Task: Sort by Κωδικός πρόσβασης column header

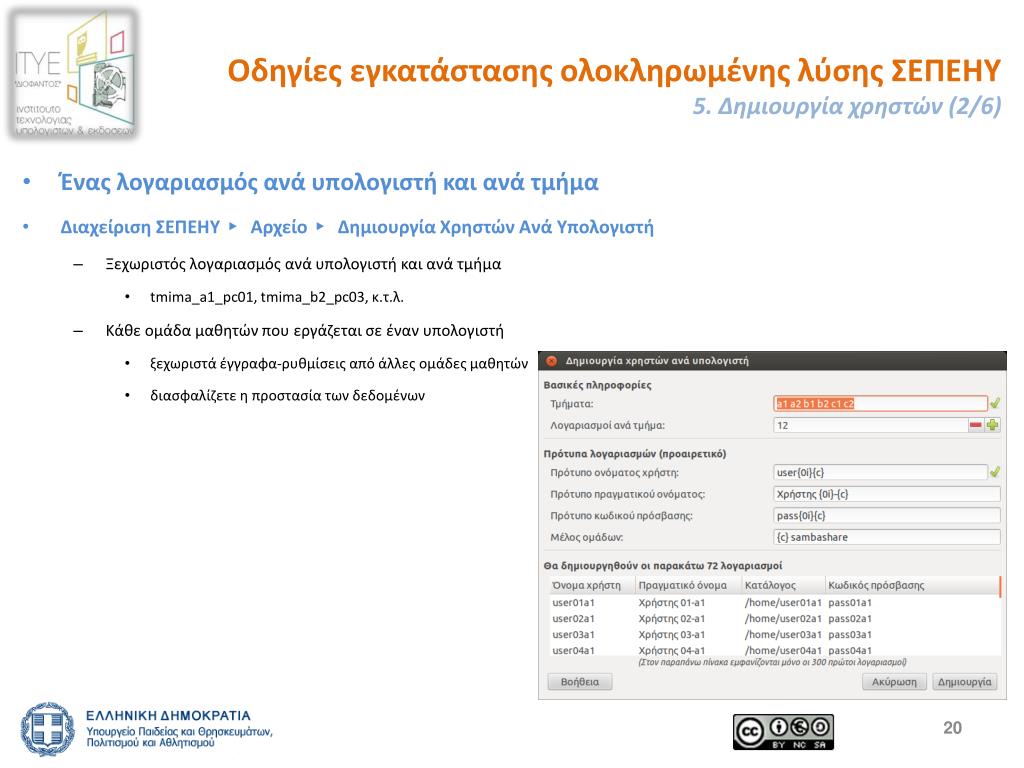Action: pos(910,585)
